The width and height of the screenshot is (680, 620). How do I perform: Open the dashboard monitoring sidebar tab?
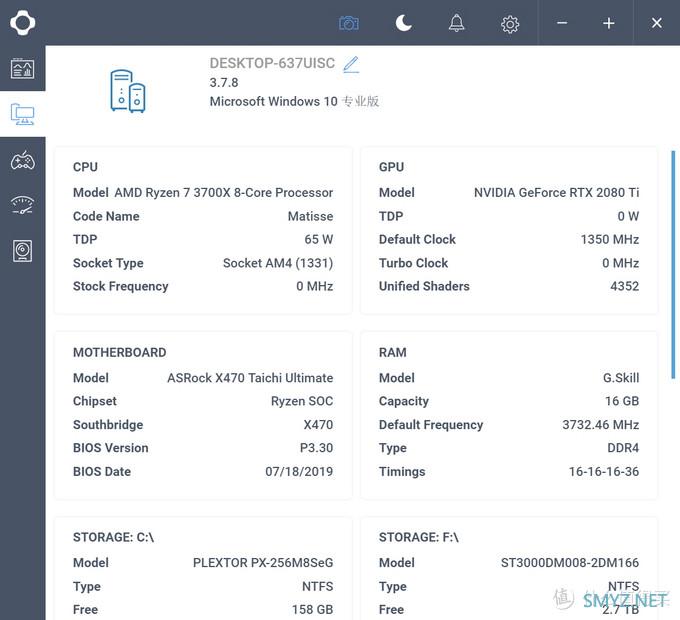click(x=23, y=68)
